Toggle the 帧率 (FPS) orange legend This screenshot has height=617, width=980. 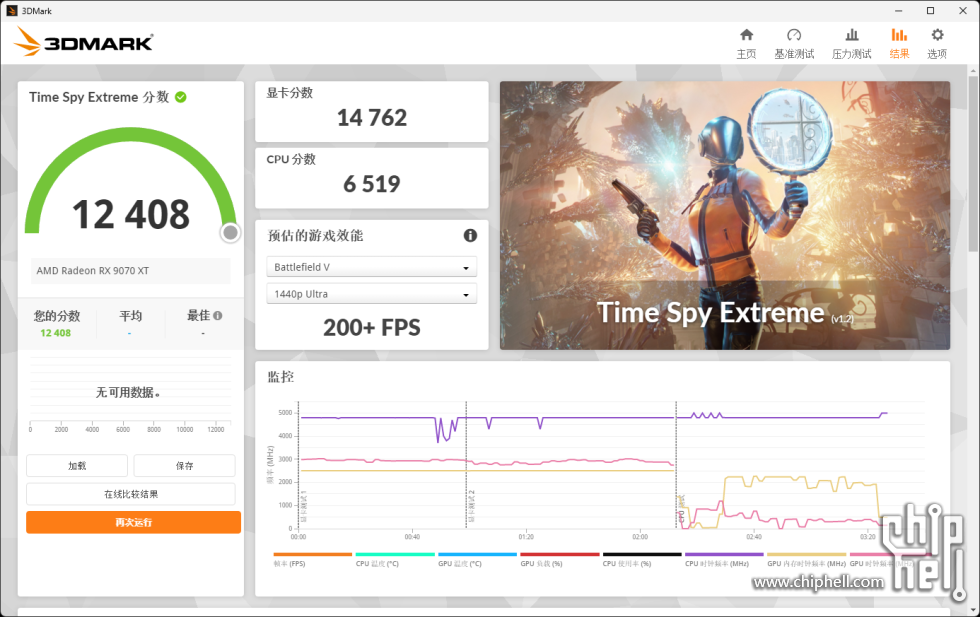312,559
